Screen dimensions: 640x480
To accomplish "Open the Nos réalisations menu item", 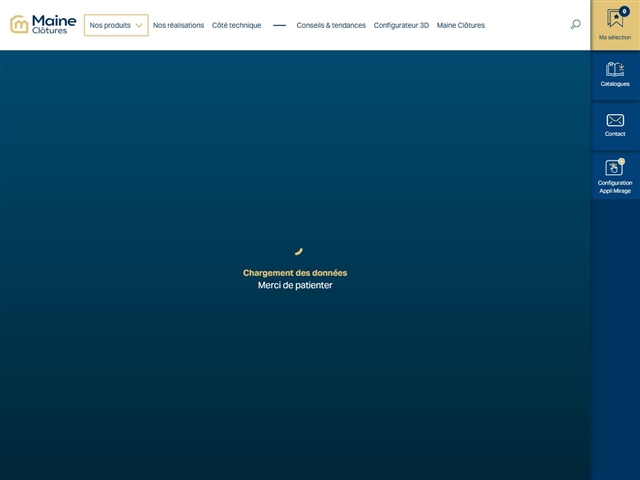I will pos(178,25).
